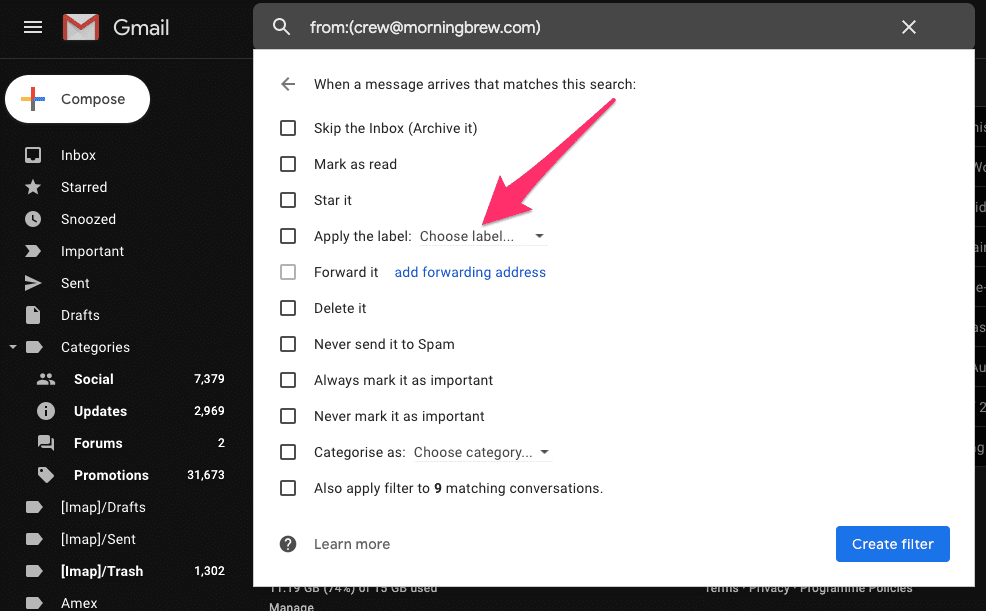Click the Compose button

pyautogui.click(x=77, y=99)
